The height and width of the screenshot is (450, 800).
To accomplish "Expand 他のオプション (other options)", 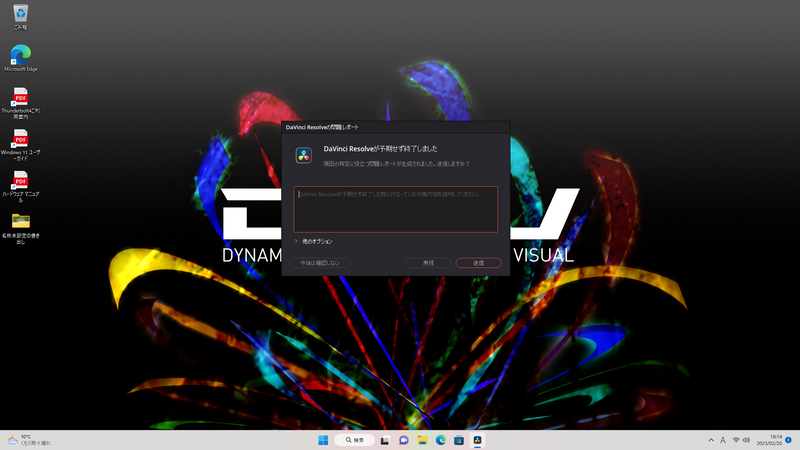I will pyautogui.click(x=313, y=241).
